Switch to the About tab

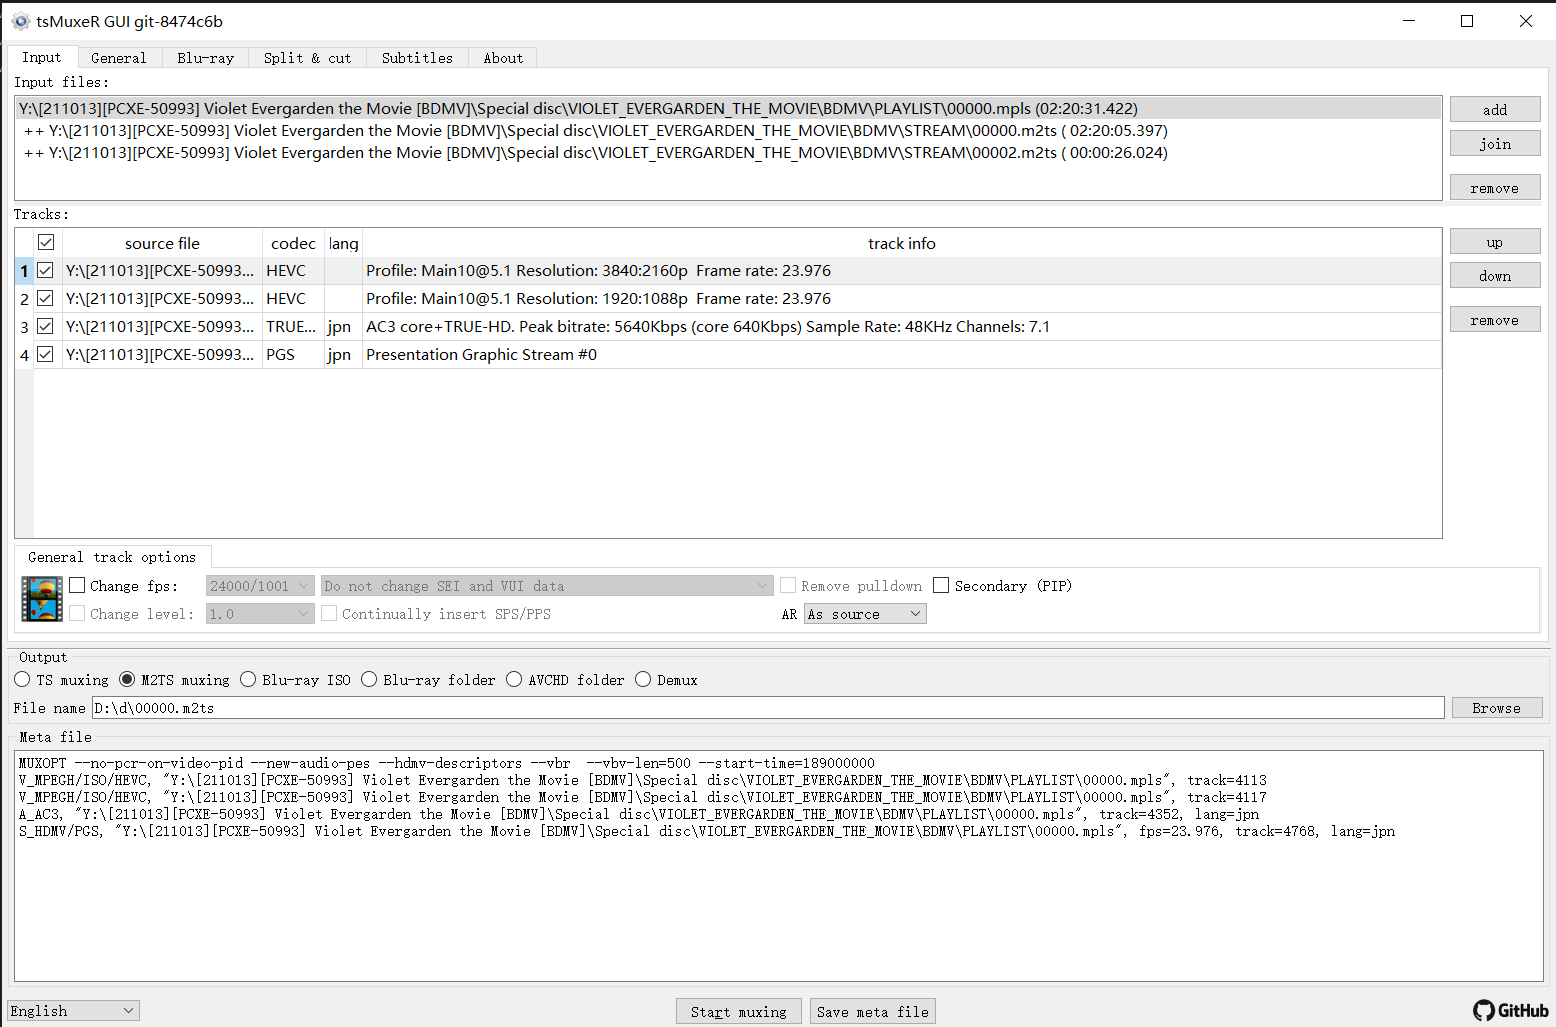click(503, 58)
